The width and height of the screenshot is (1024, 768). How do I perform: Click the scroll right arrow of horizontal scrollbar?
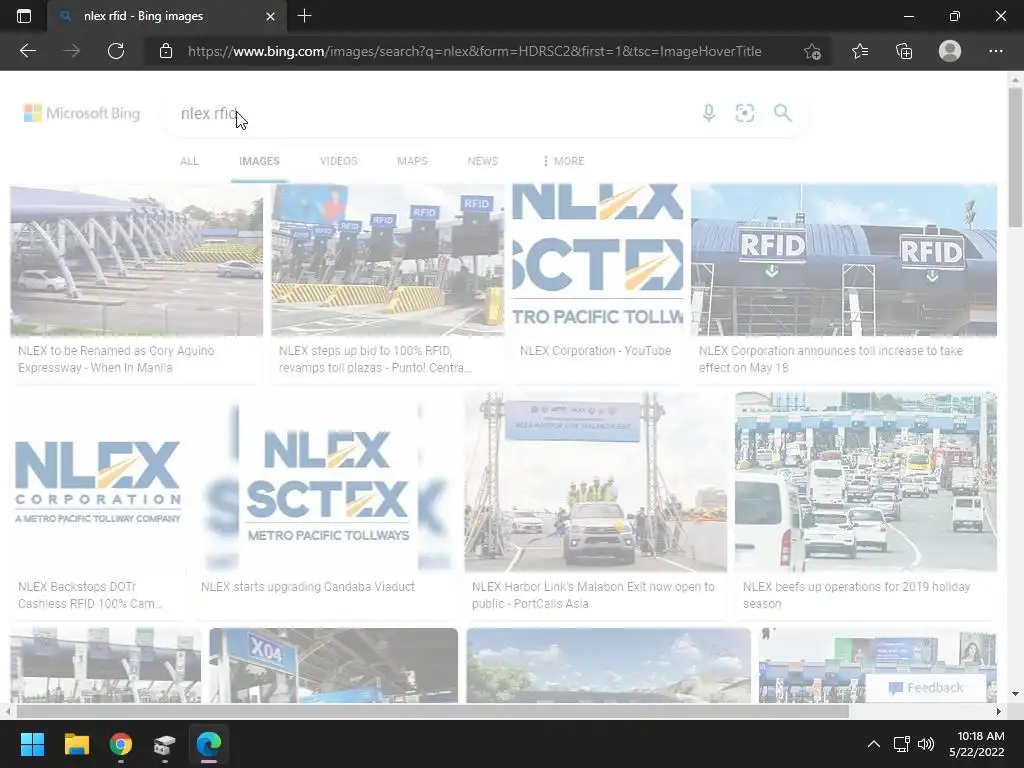pos(998,711)
